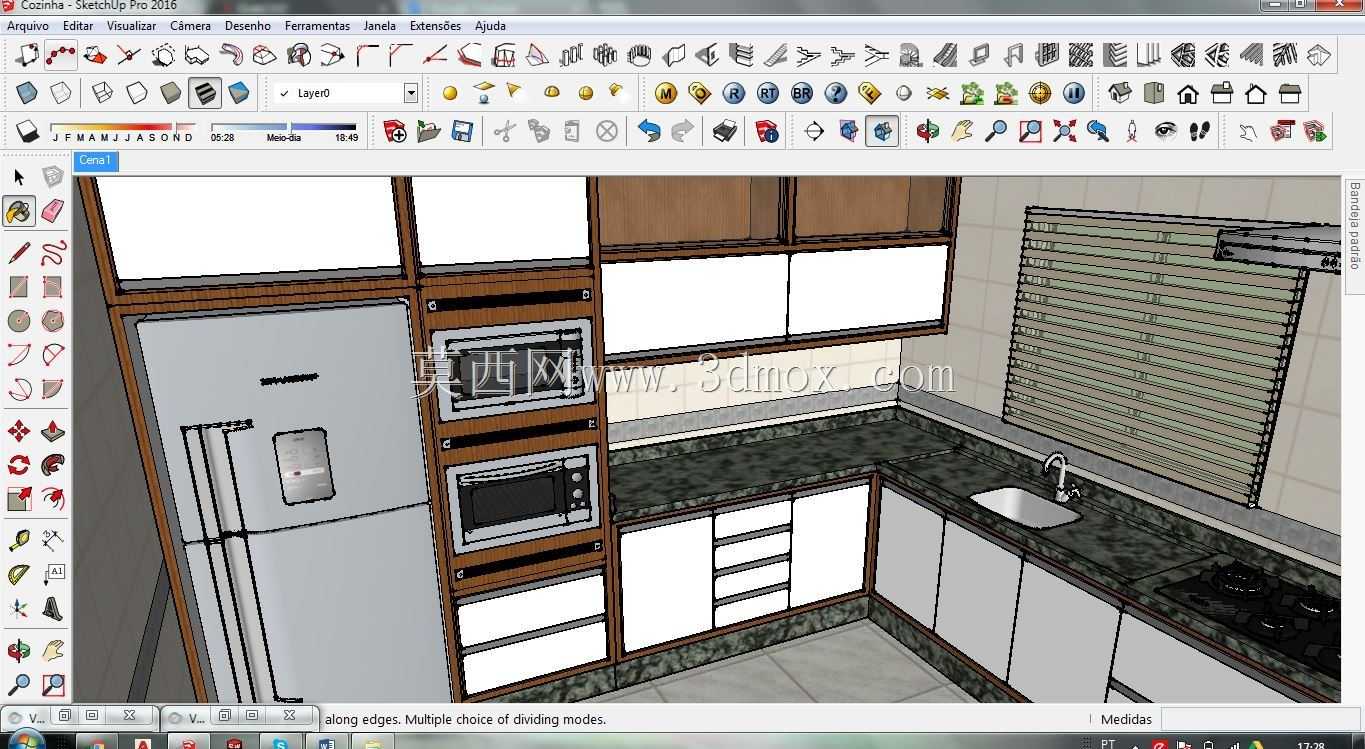Click the round M extension button
This screenshot has height=749, width=1365.
666,94
